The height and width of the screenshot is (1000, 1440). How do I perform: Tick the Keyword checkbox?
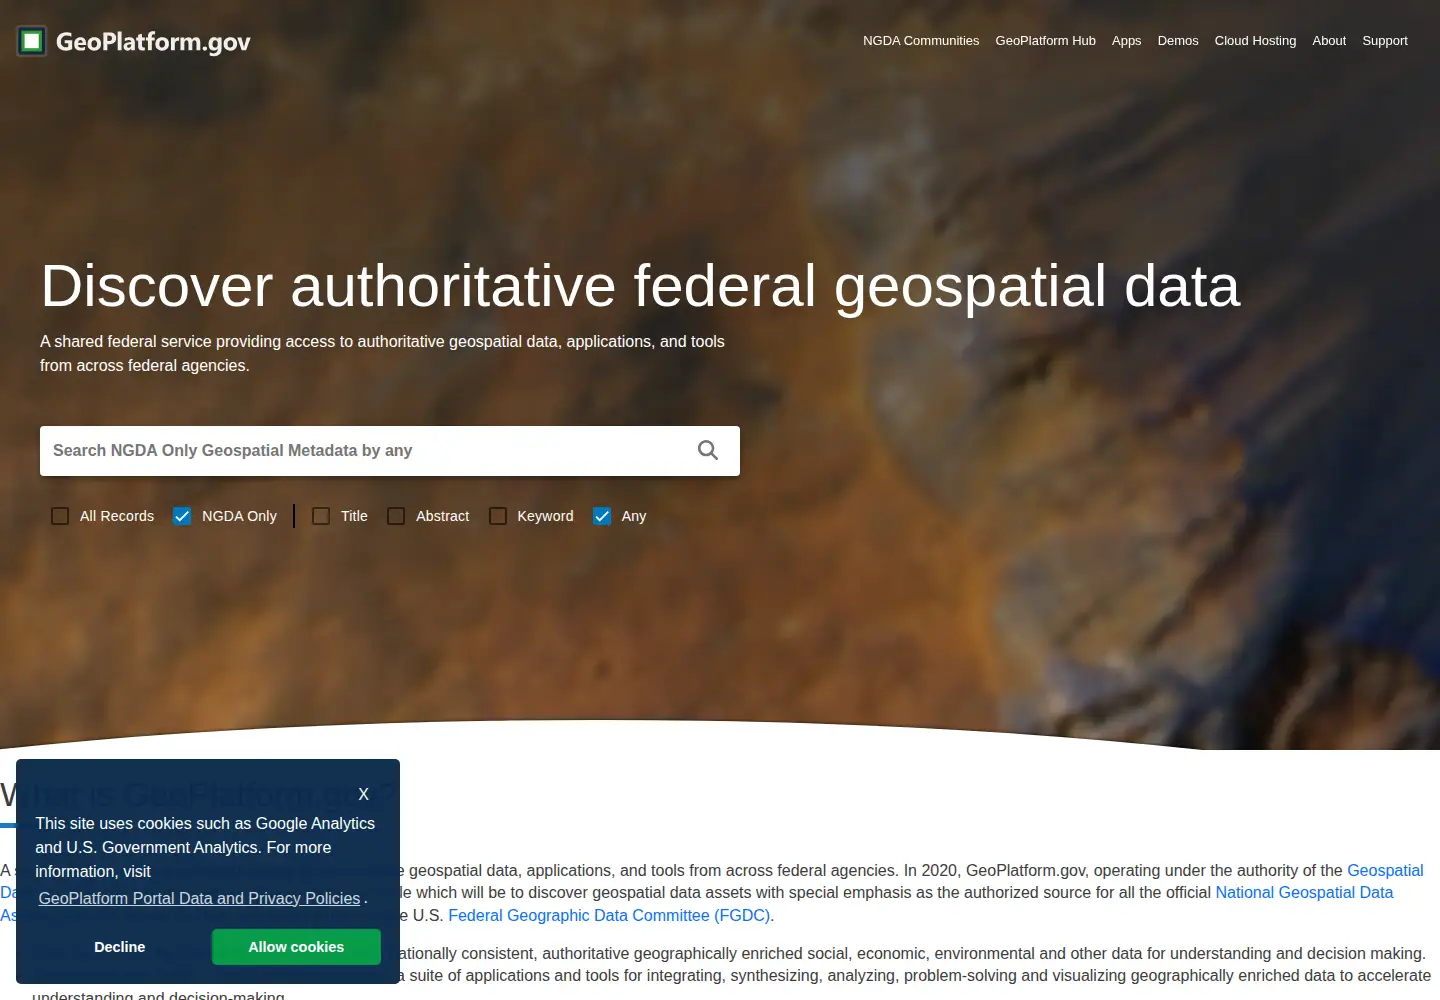pyautogui.click(x=498, y=516)
